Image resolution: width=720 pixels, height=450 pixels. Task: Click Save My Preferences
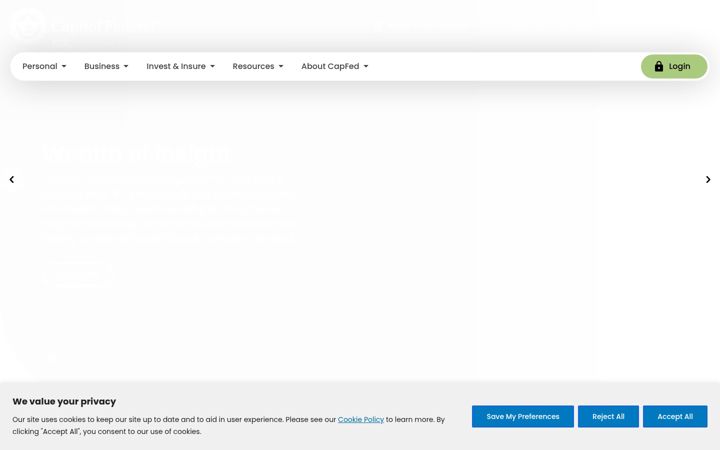coord(523,416)
